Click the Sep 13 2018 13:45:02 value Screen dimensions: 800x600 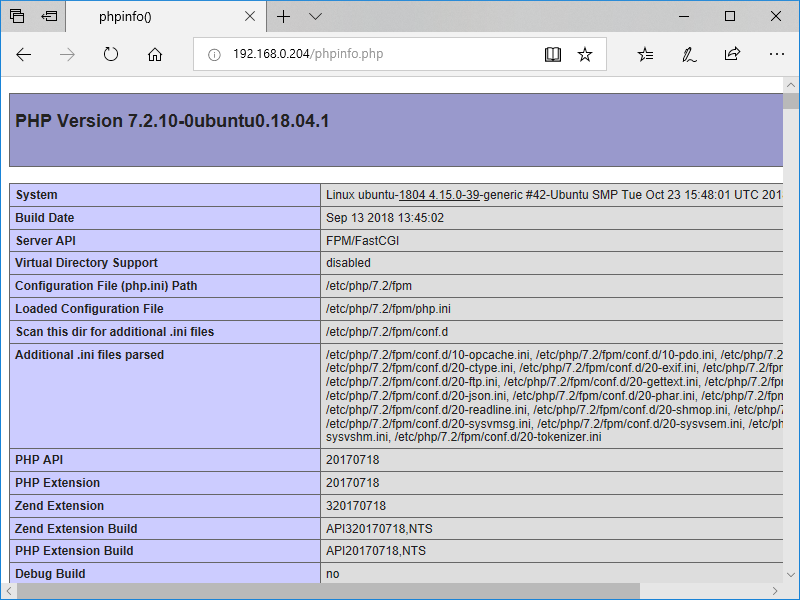(x=385, y=218)
